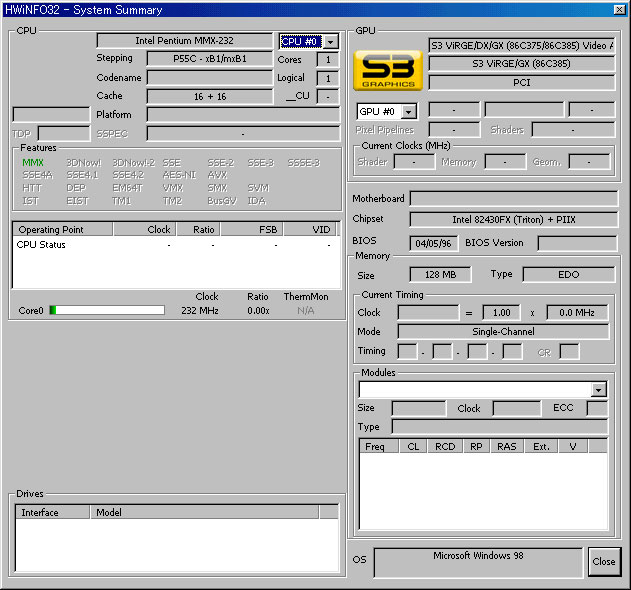631x590 pixels.
Task: Click the EIST feature label
Action: point(77,201)
